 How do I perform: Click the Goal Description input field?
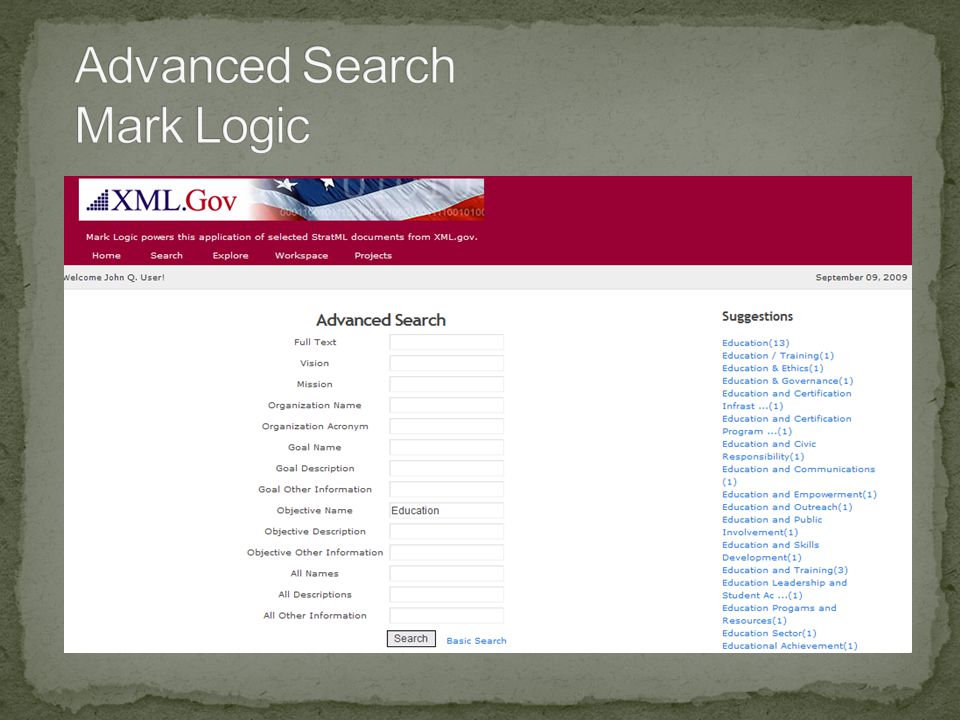click(x=446, y=468)
